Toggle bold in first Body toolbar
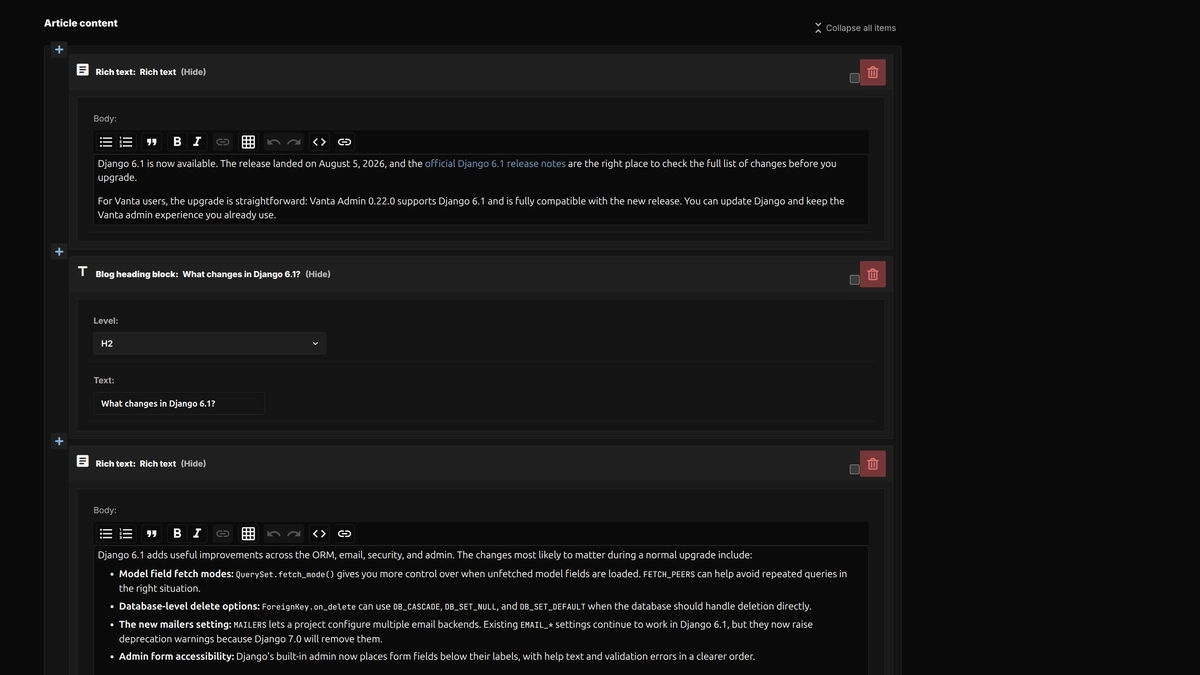The image size is (1200, 675). [177, 142]
